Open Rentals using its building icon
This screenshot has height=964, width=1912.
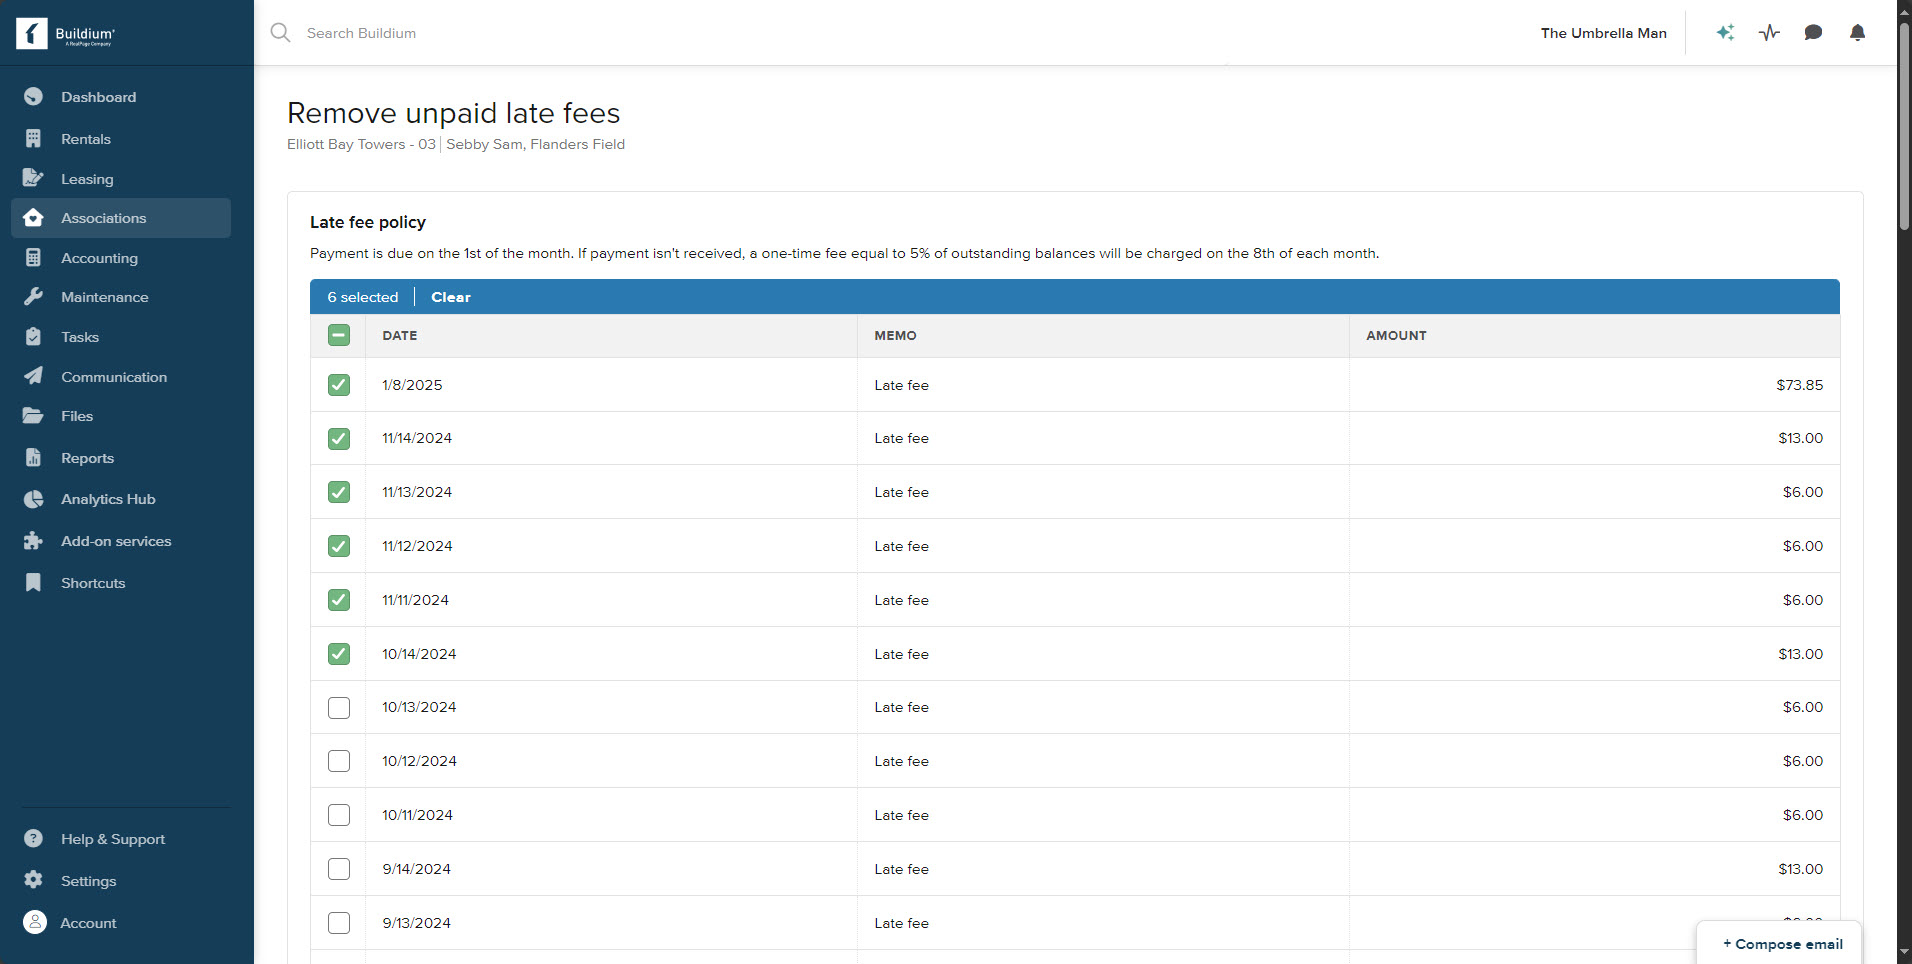pos(33,139)
